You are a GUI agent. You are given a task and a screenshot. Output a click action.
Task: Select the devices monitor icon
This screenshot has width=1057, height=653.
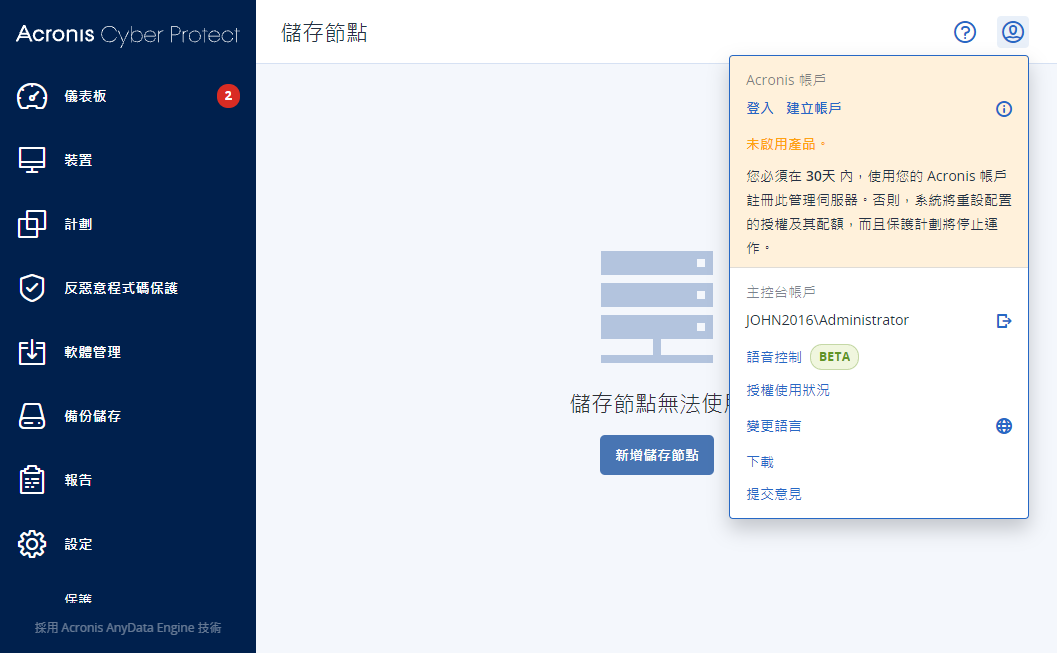(x=32, y=160)
